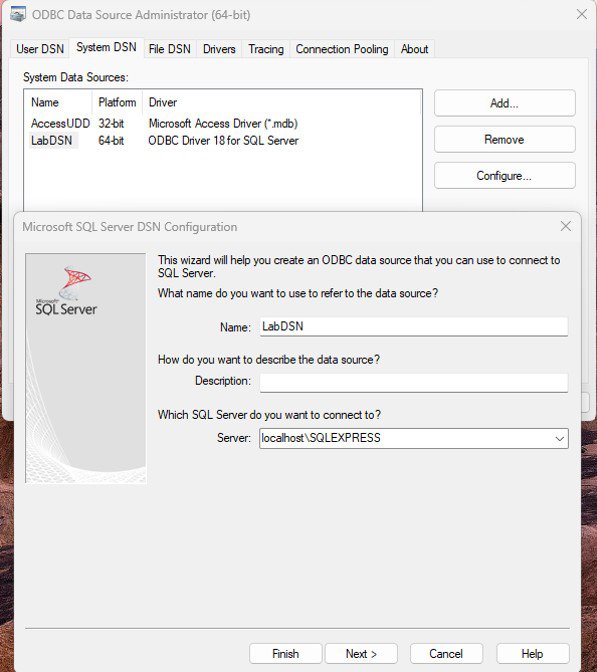Click the '64-bit' platform cell

coord(111,141)
